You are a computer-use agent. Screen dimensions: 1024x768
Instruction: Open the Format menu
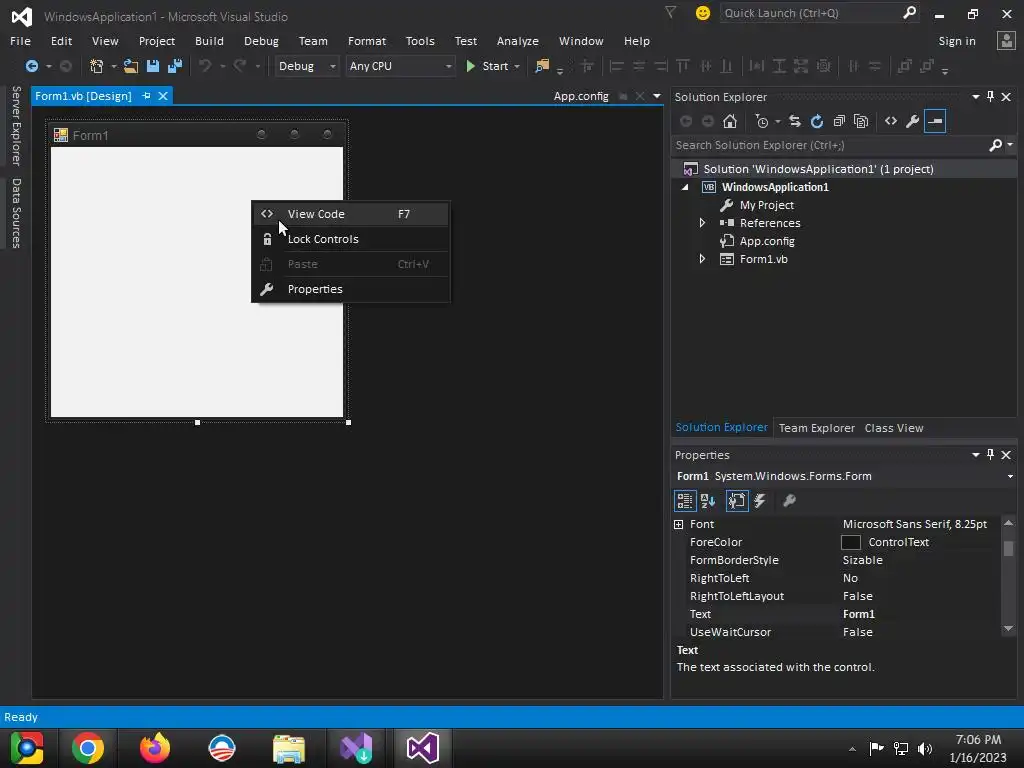[367, 40]
